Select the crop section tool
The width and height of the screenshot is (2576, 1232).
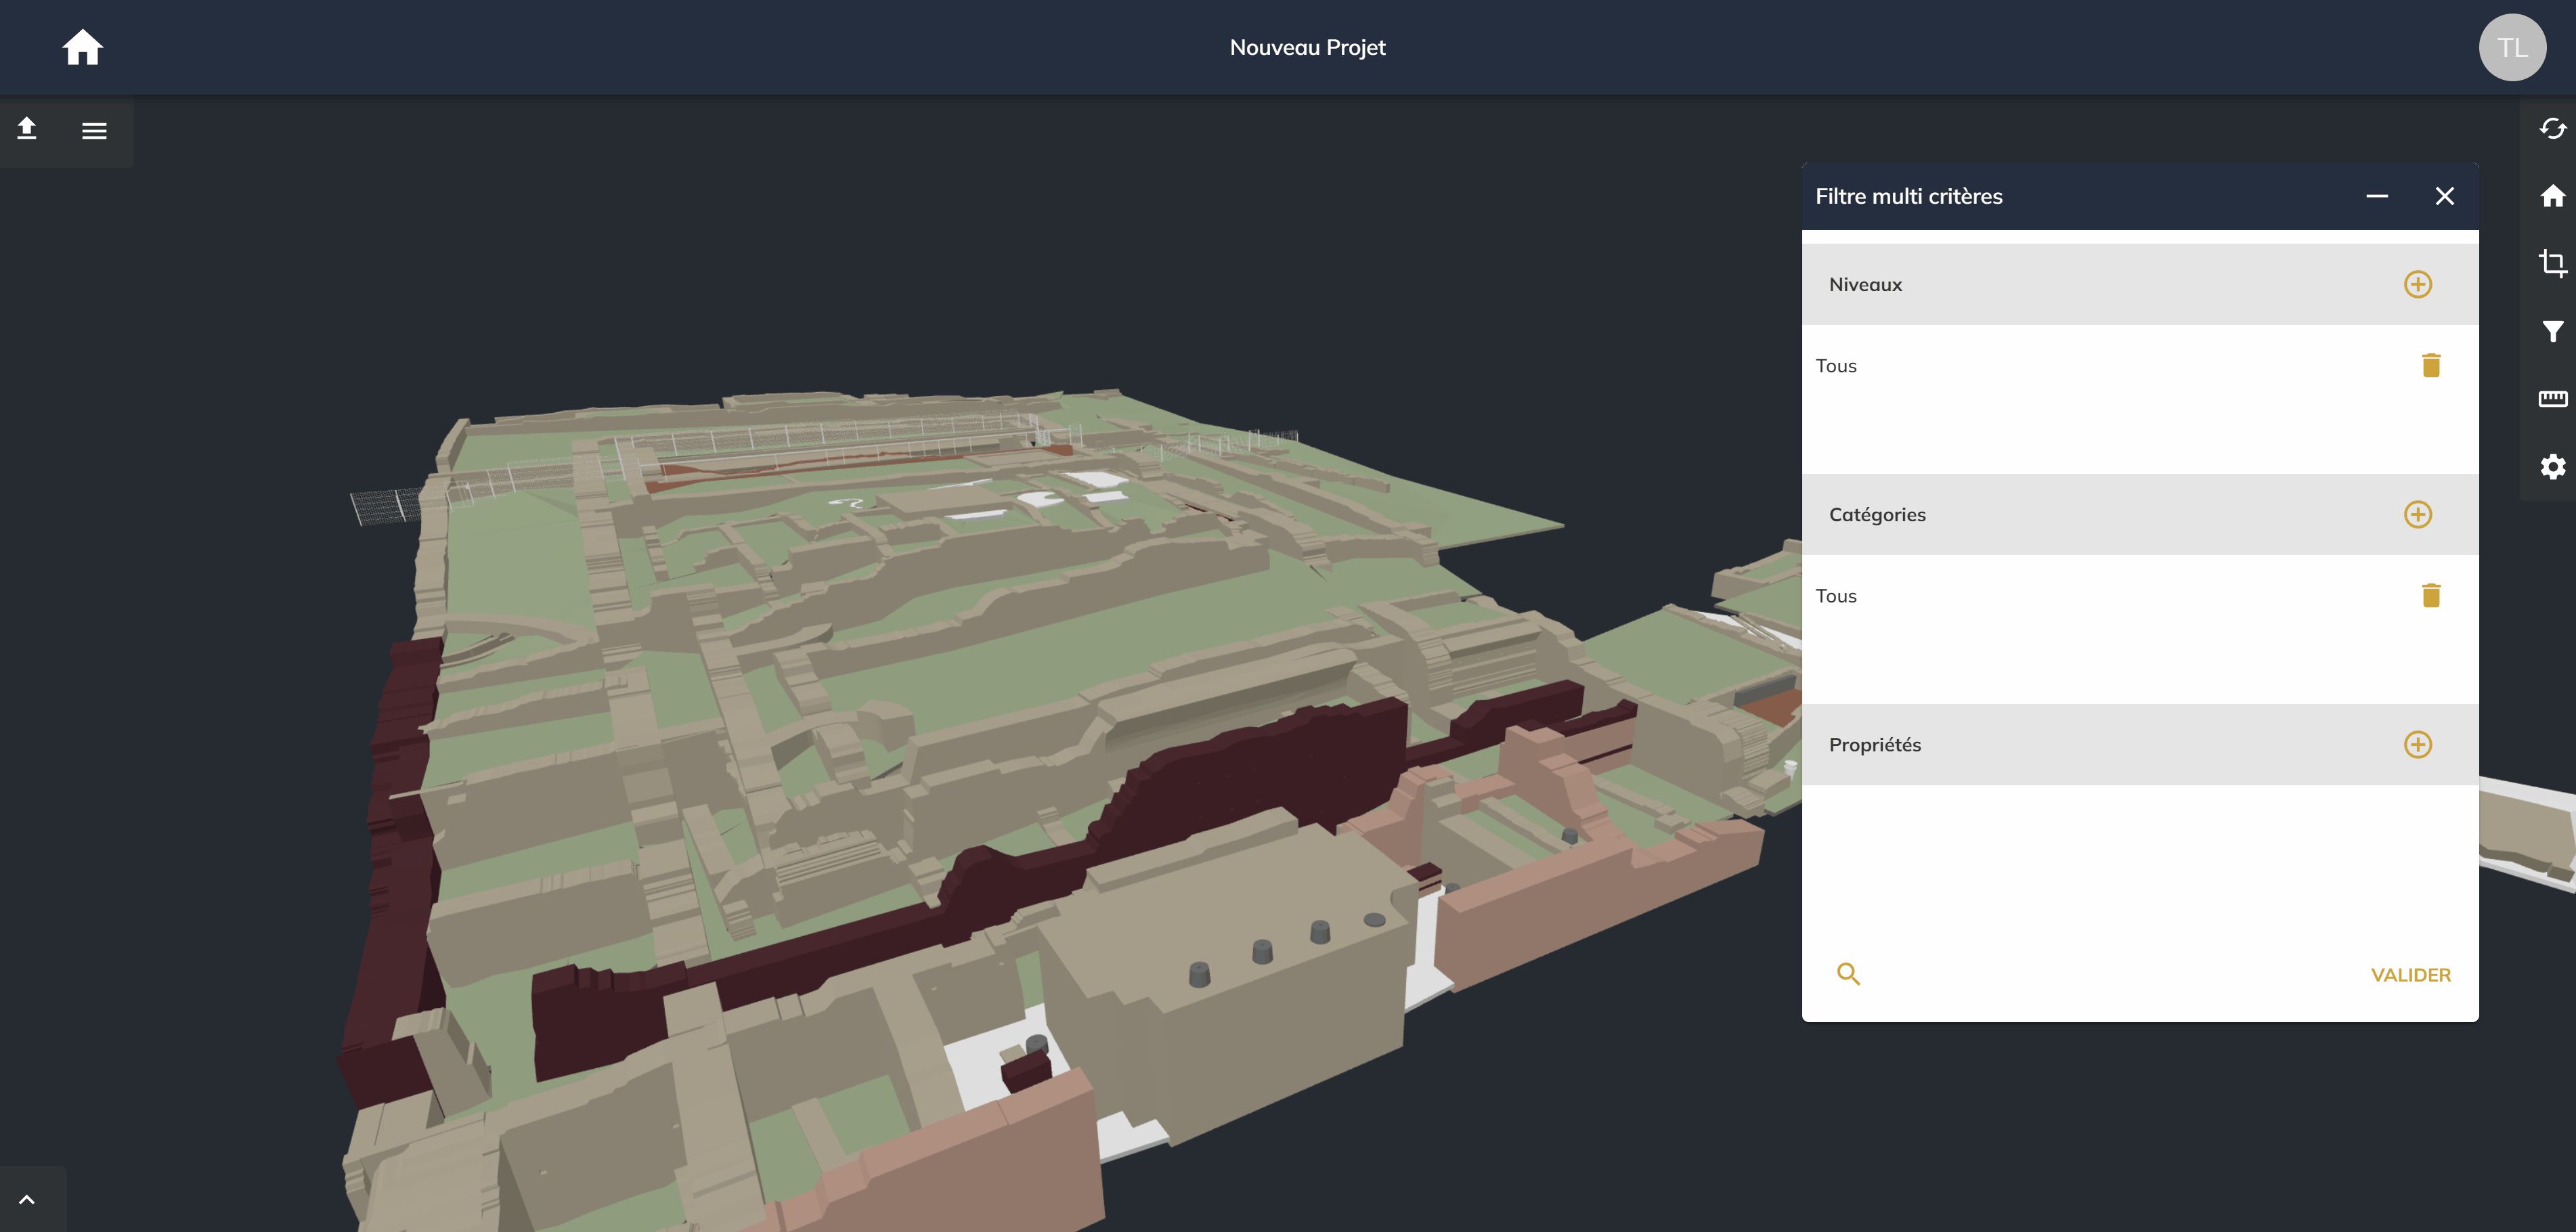point(2552,263)
